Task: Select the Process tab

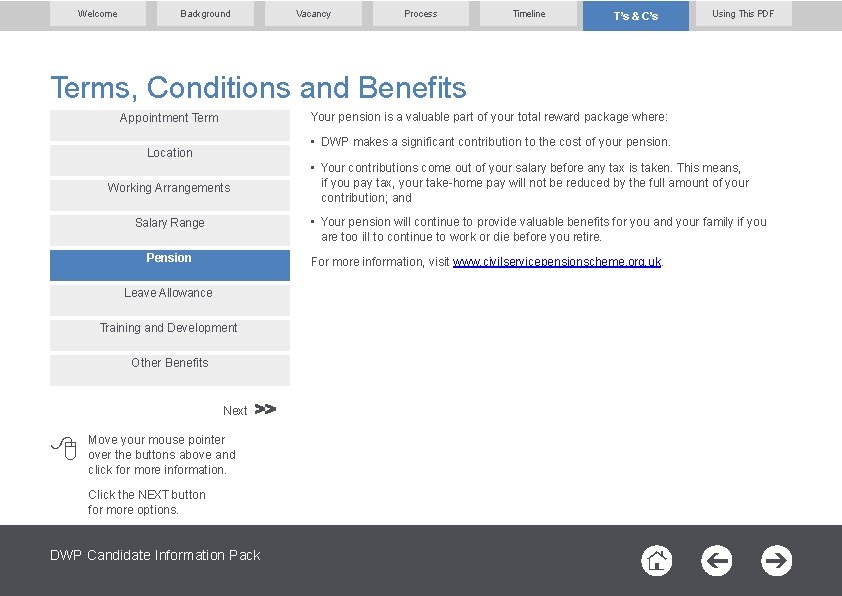Action: (420, 14)
